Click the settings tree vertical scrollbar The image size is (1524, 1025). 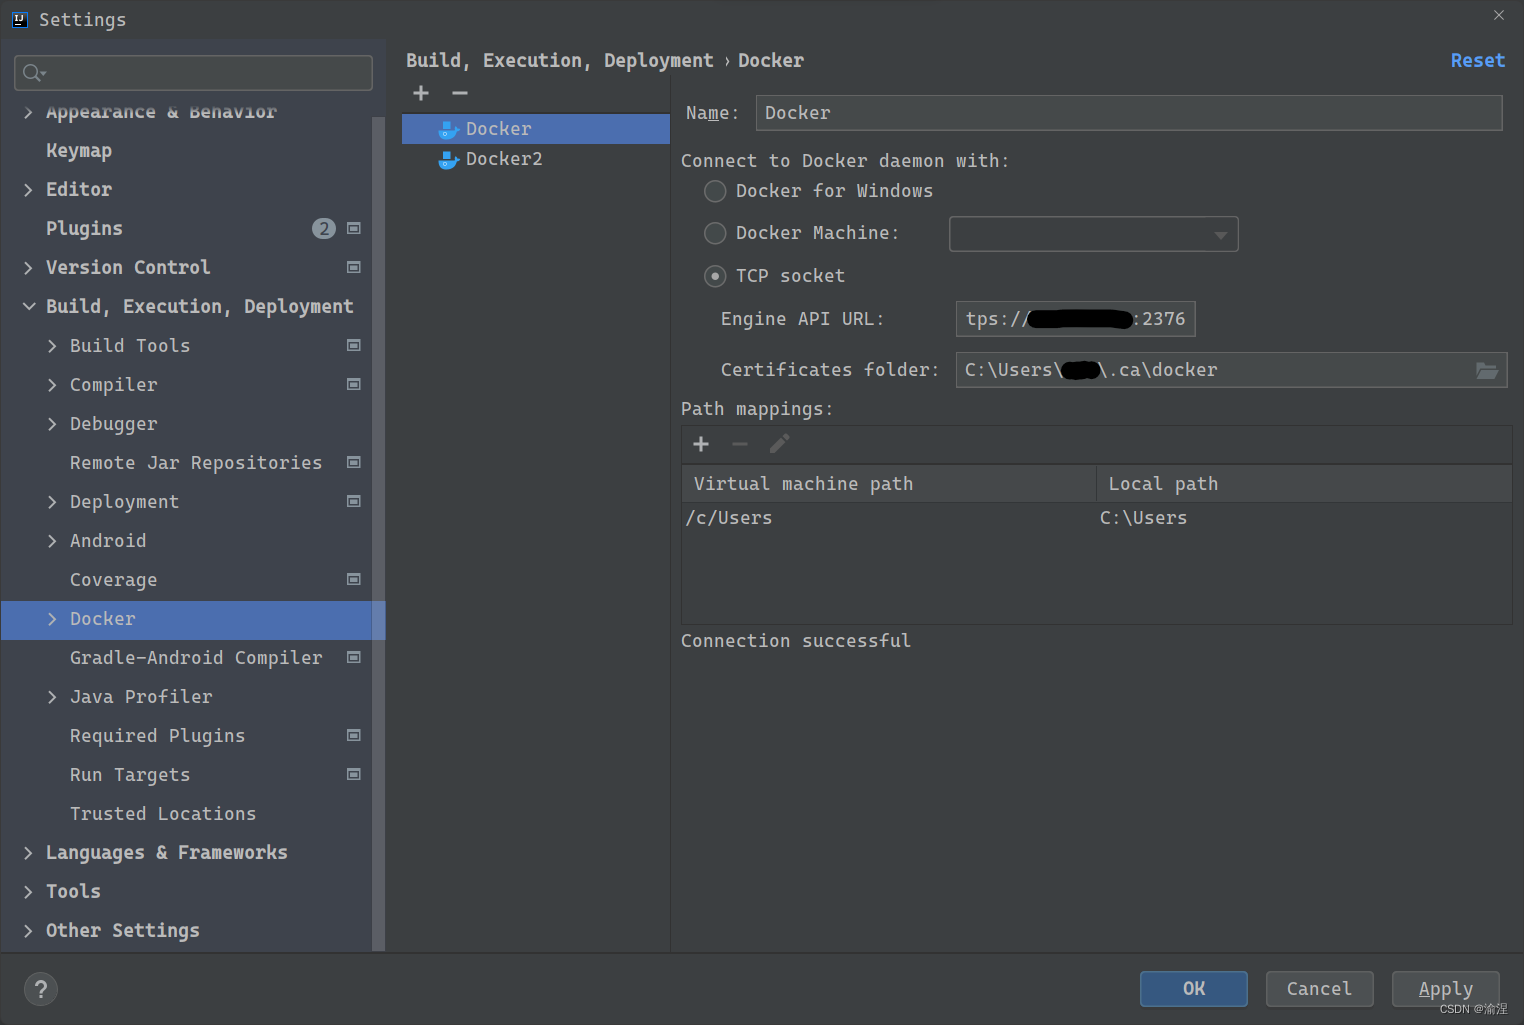click(378, 534)
